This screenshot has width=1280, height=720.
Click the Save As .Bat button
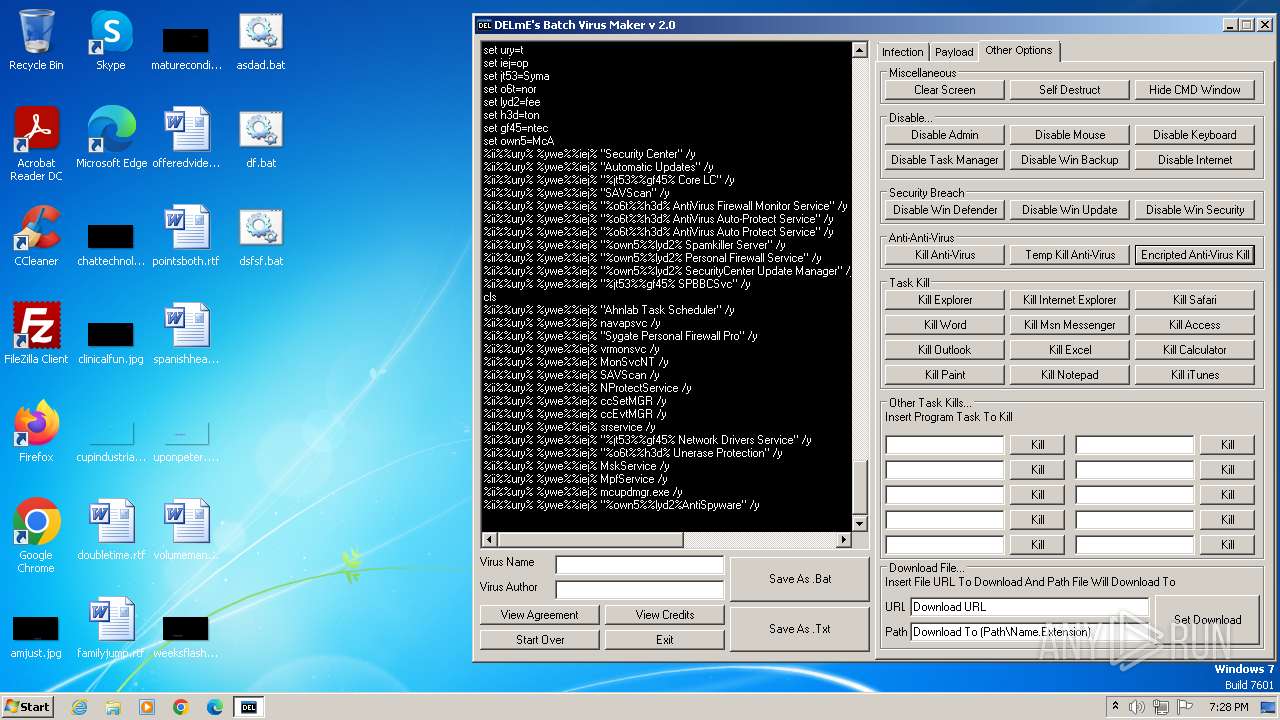point(799,579)
